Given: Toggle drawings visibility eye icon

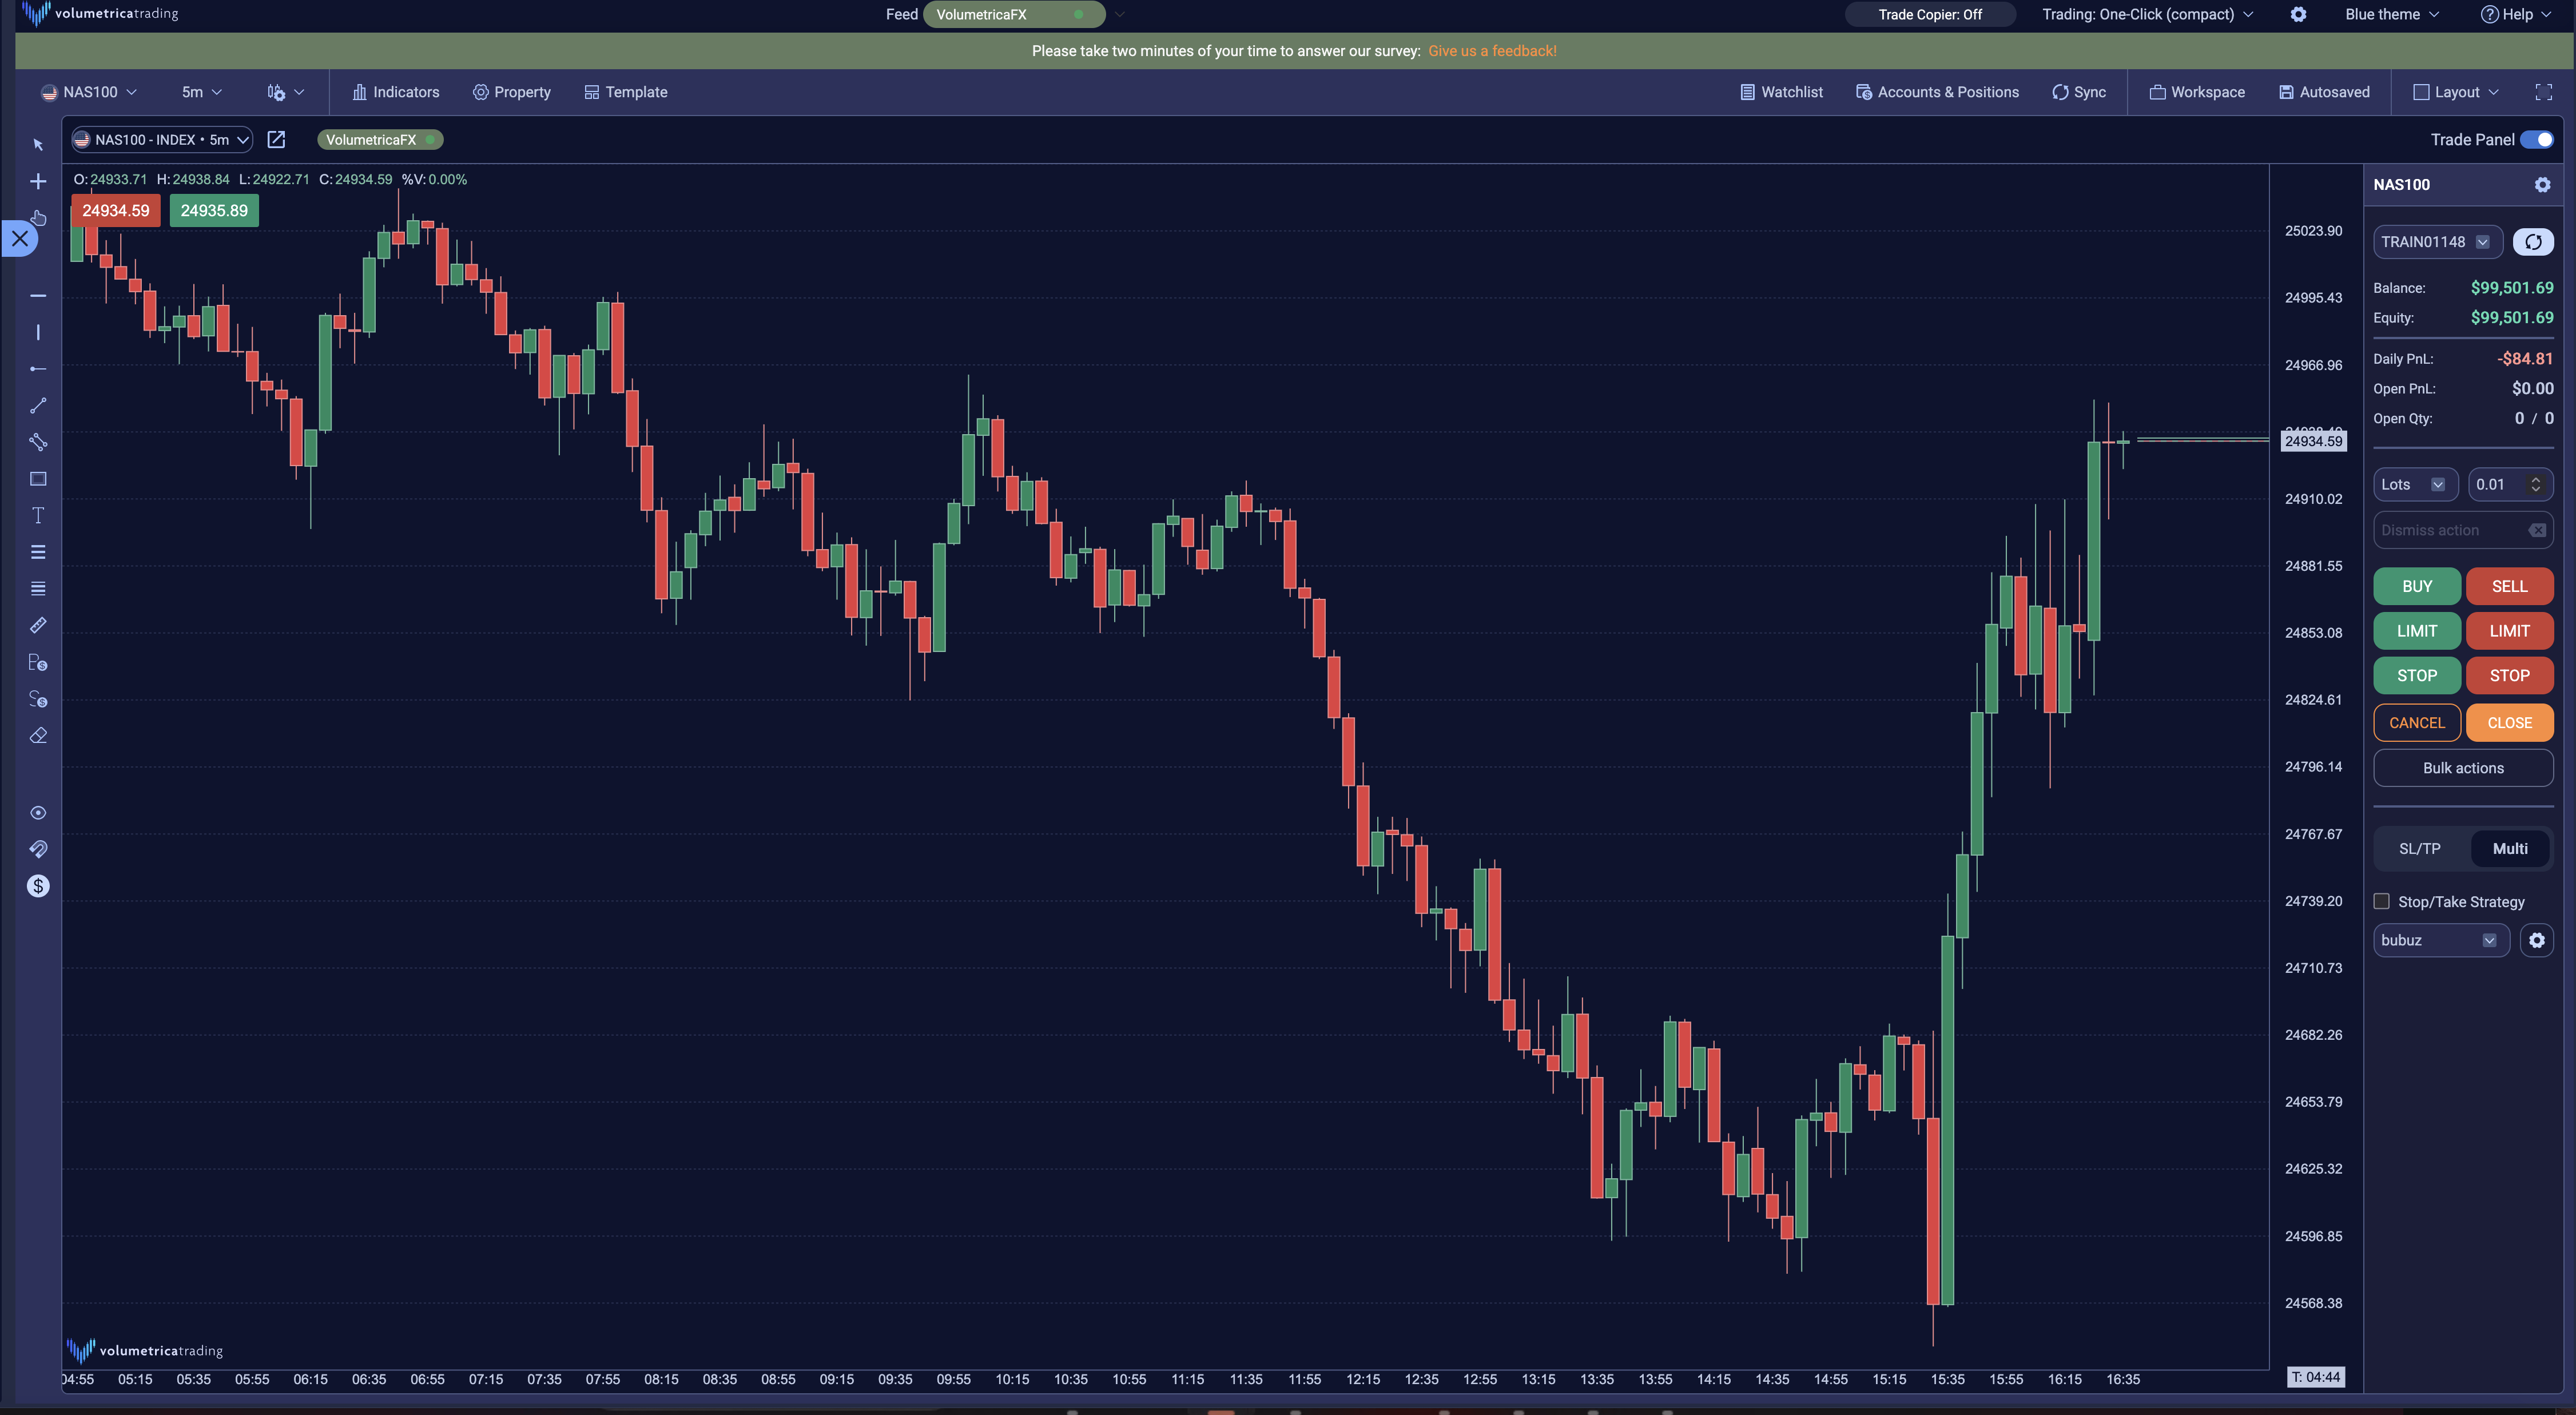Looking at the screenshot, I should [x=38, y=813].
